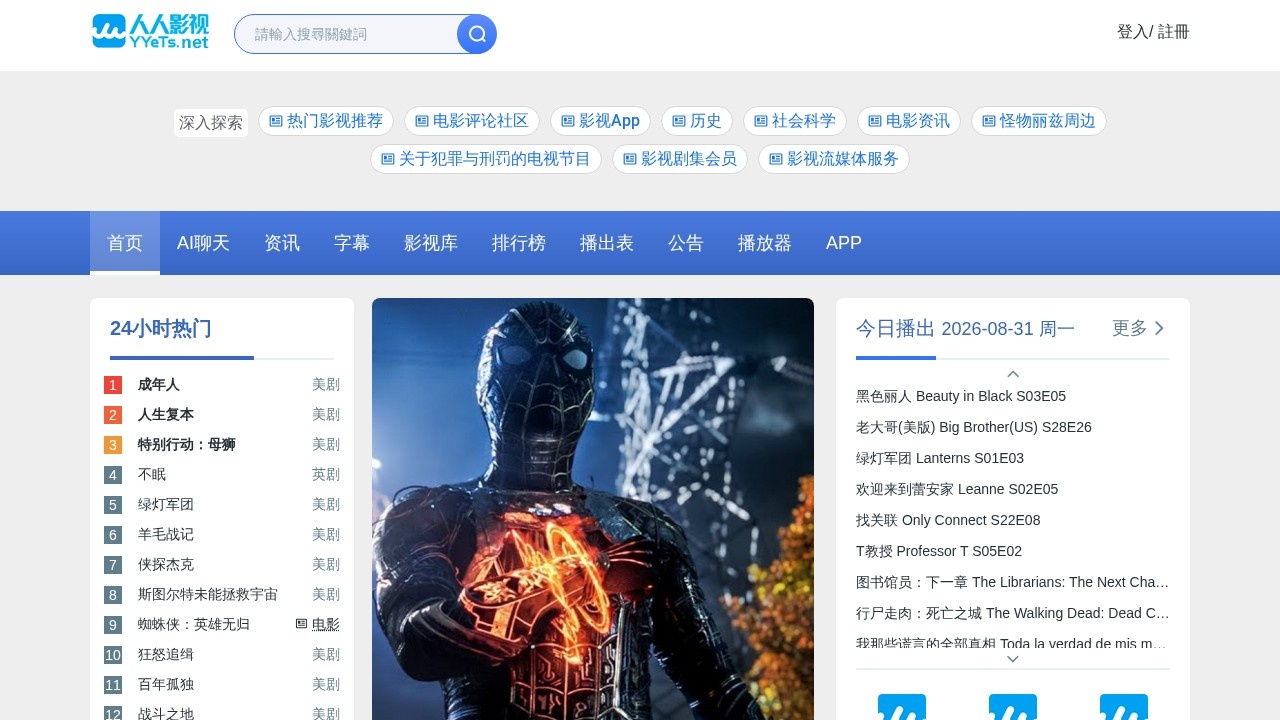
Task: Open the 电影资讯 explore chip
Action: 909,121
